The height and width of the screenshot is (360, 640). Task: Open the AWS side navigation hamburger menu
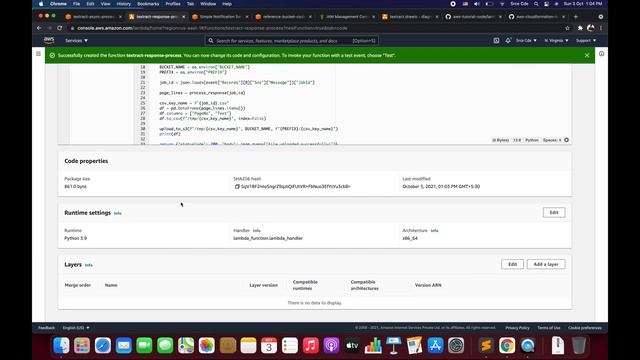(x=38, y=54)
